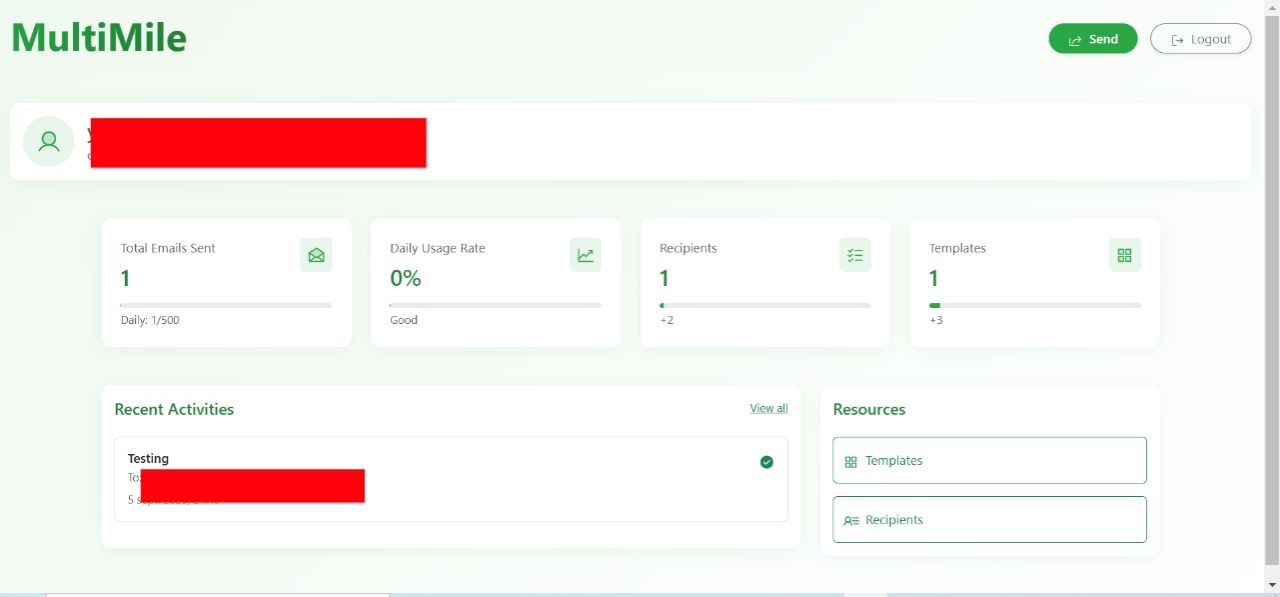Click the scrollbar down arrow

pos(1272,584)
